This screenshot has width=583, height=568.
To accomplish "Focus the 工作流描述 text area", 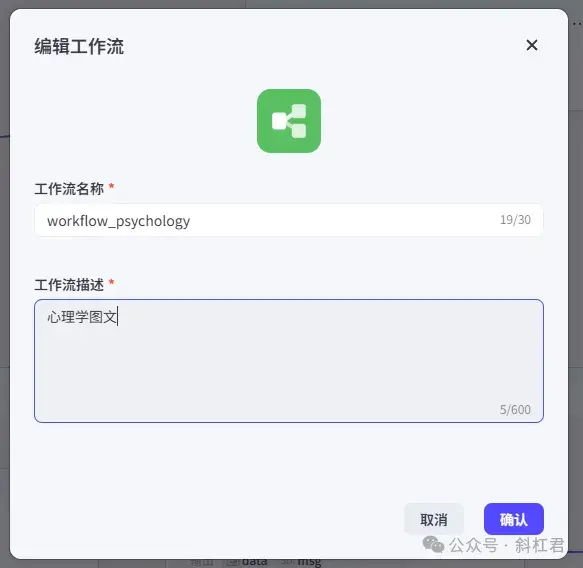I will pos(289,361).
